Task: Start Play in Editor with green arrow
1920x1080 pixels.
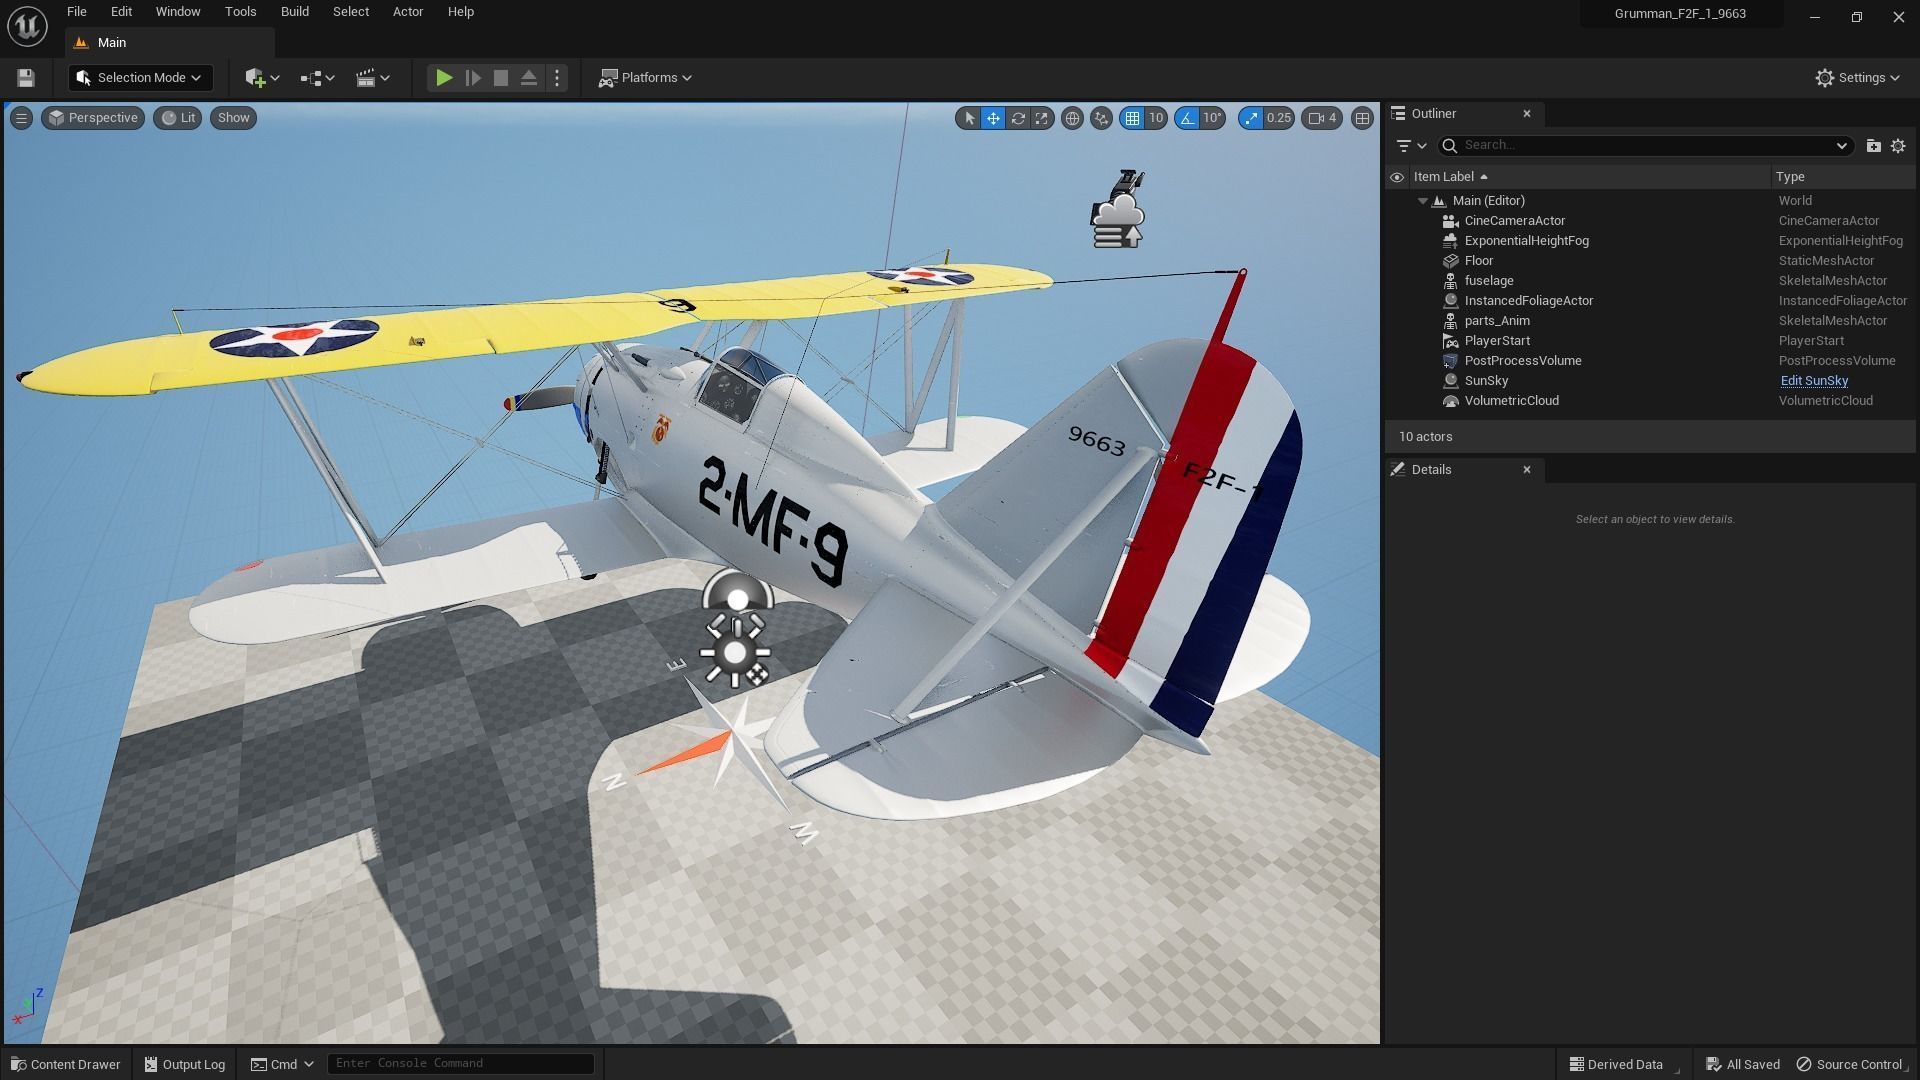Action: [x=444, y=78]
